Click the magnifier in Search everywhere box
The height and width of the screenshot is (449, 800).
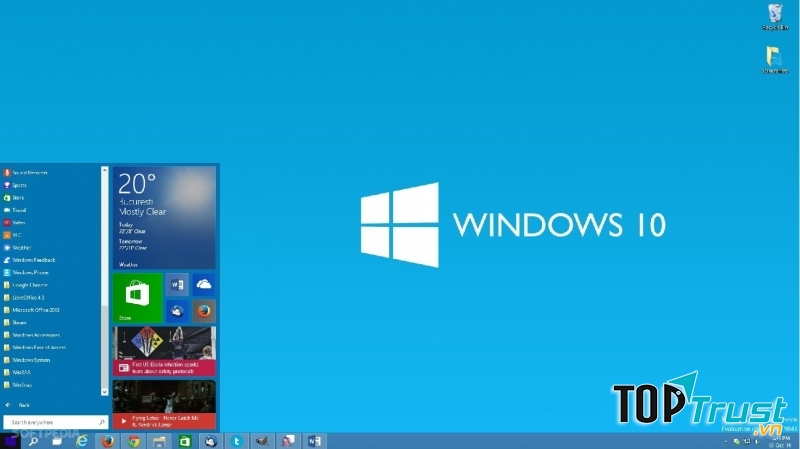(102, 422)
